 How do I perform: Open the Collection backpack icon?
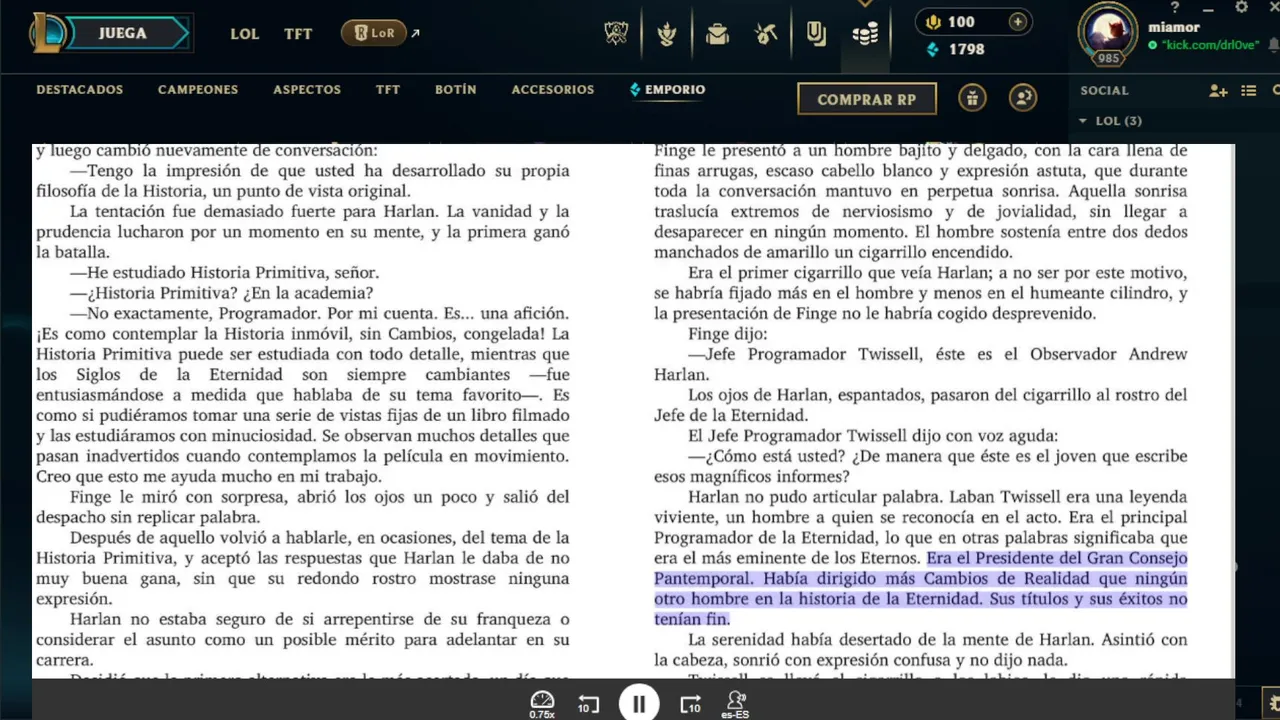click(716, 34)
